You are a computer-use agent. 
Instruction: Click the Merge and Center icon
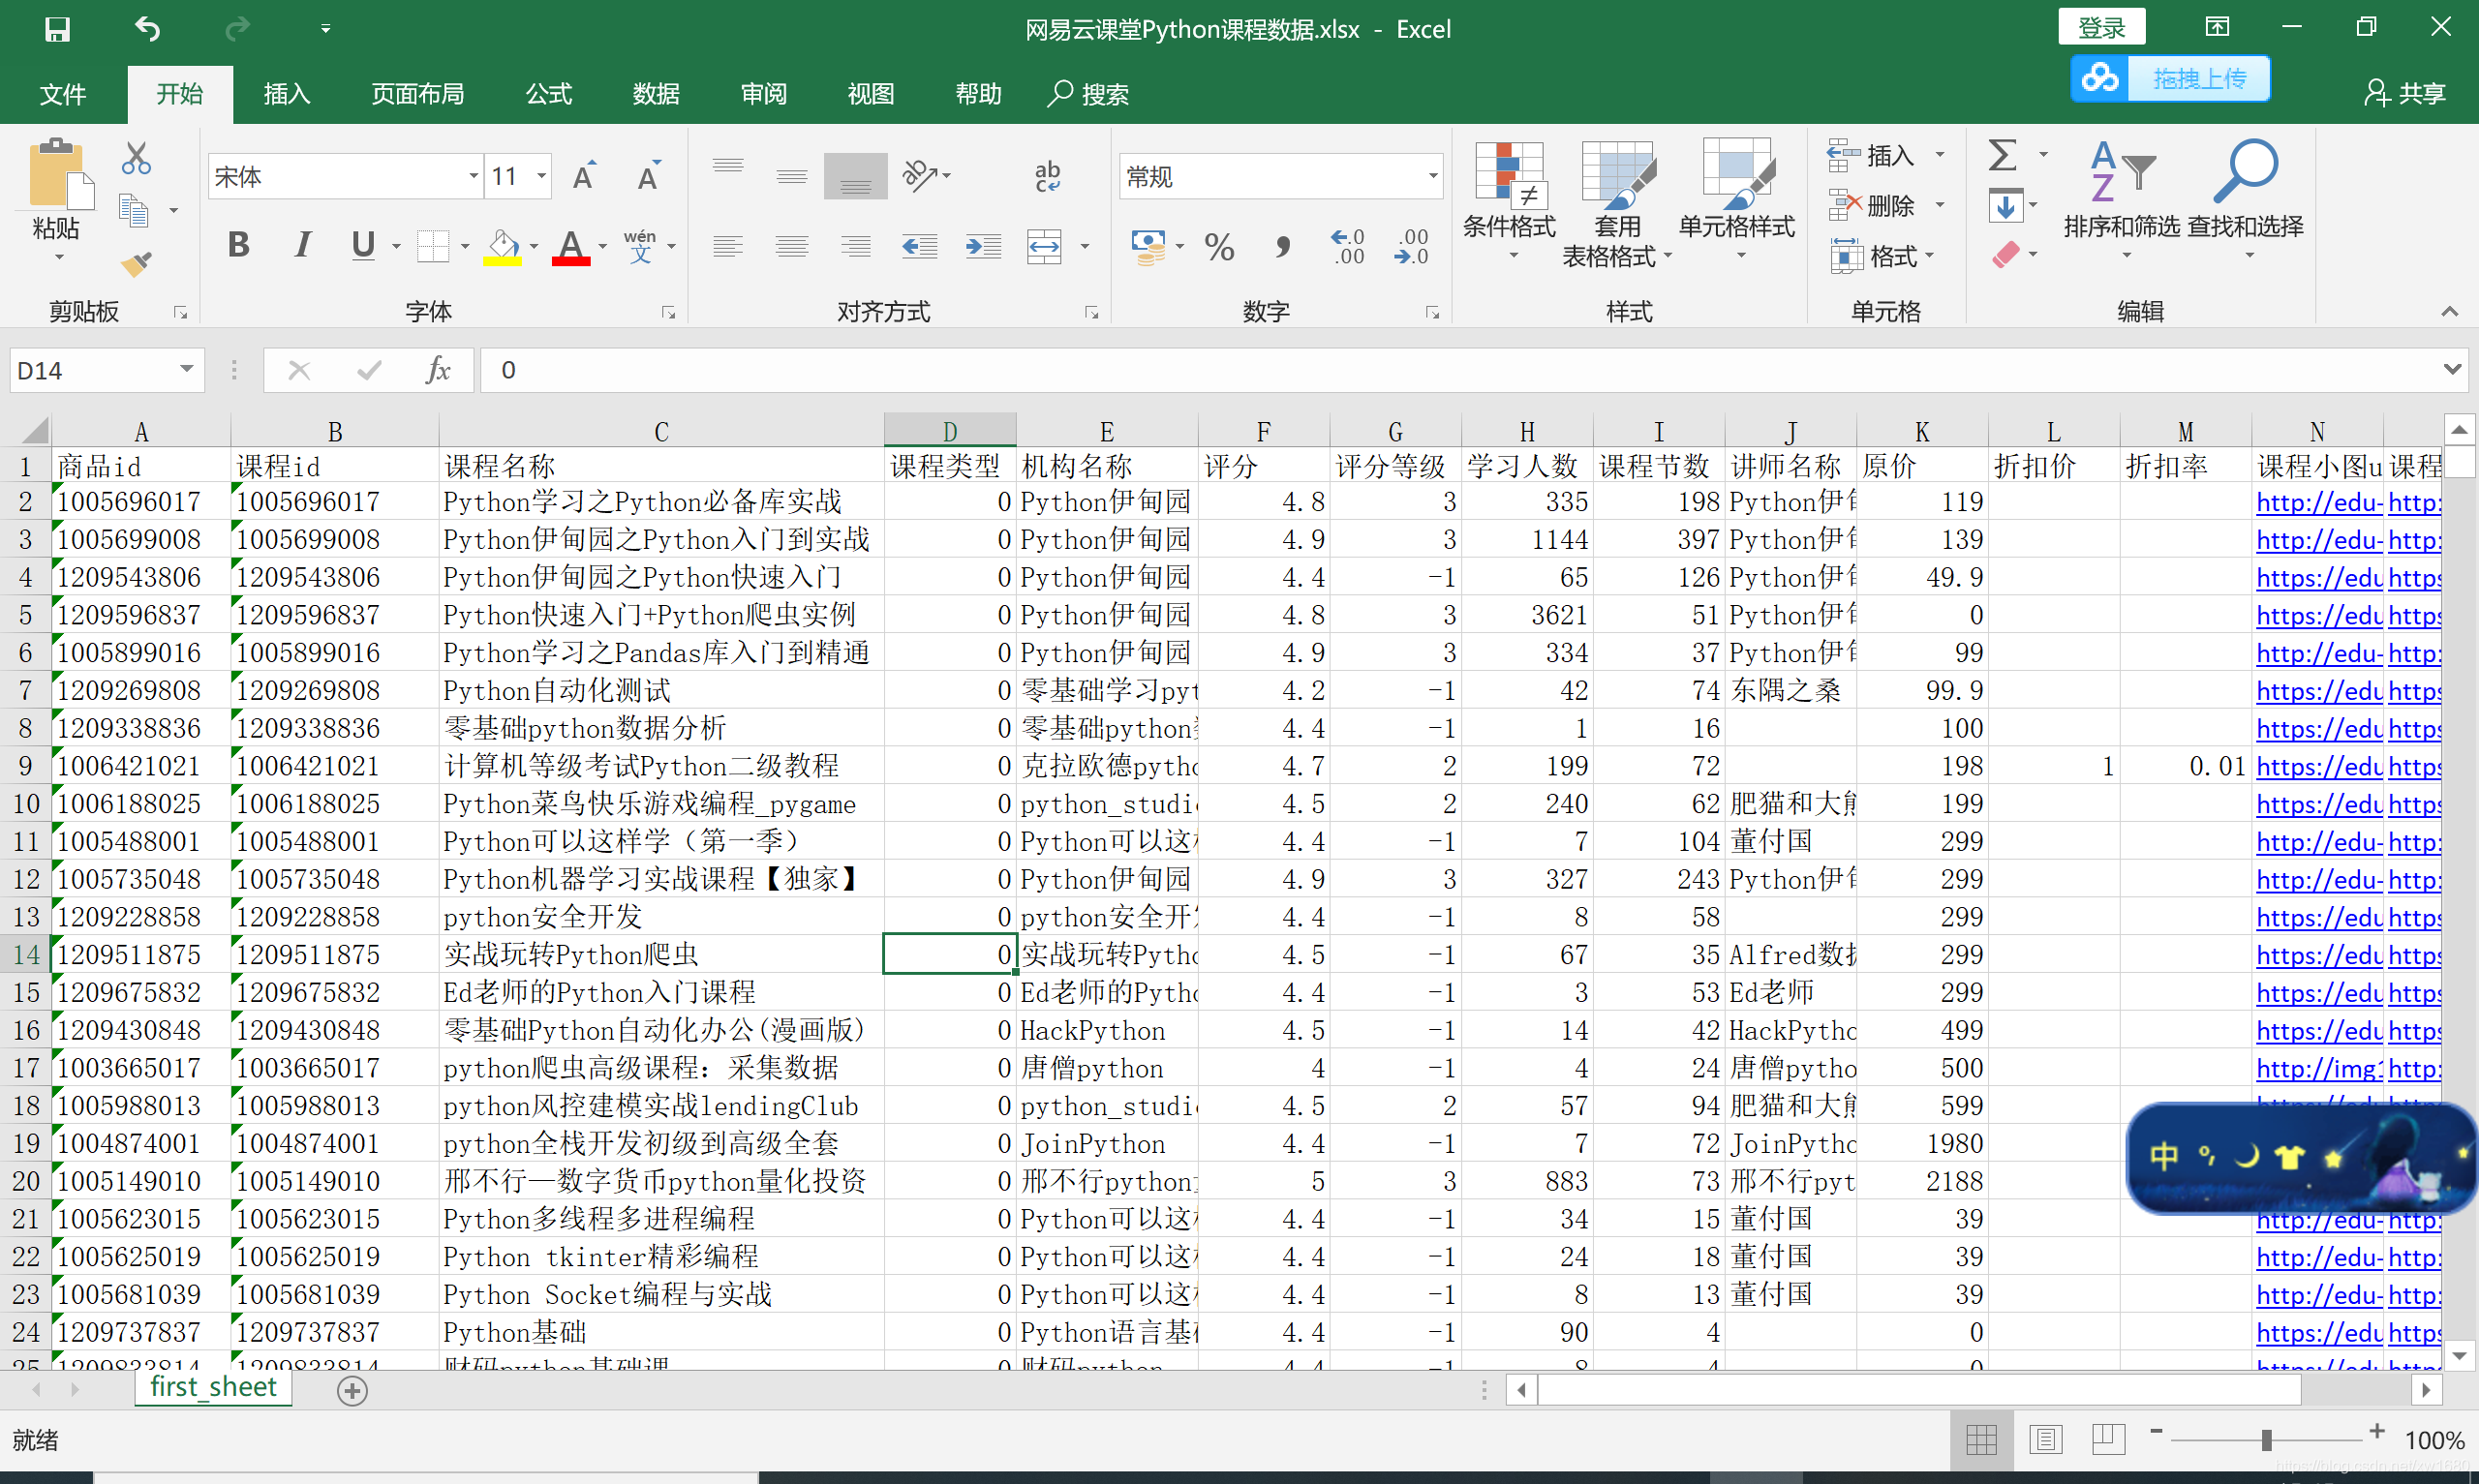1044,246
